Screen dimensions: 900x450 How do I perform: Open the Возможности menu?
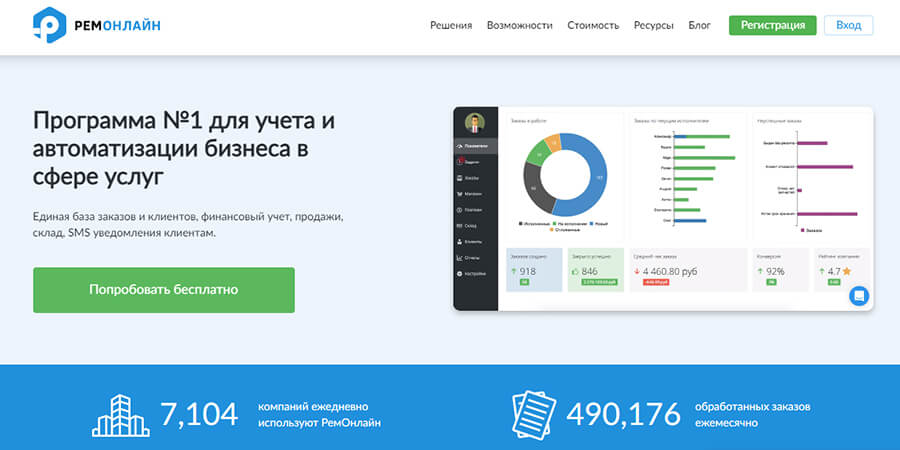pyautogui.click(x=519, y=25)
